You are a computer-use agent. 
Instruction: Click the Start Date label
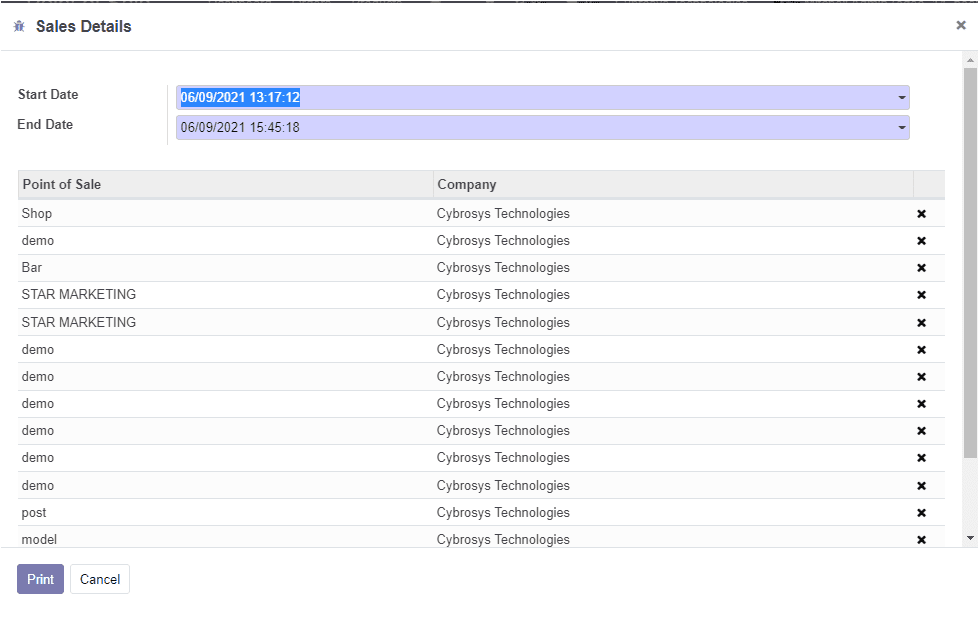tap(48, 94)
